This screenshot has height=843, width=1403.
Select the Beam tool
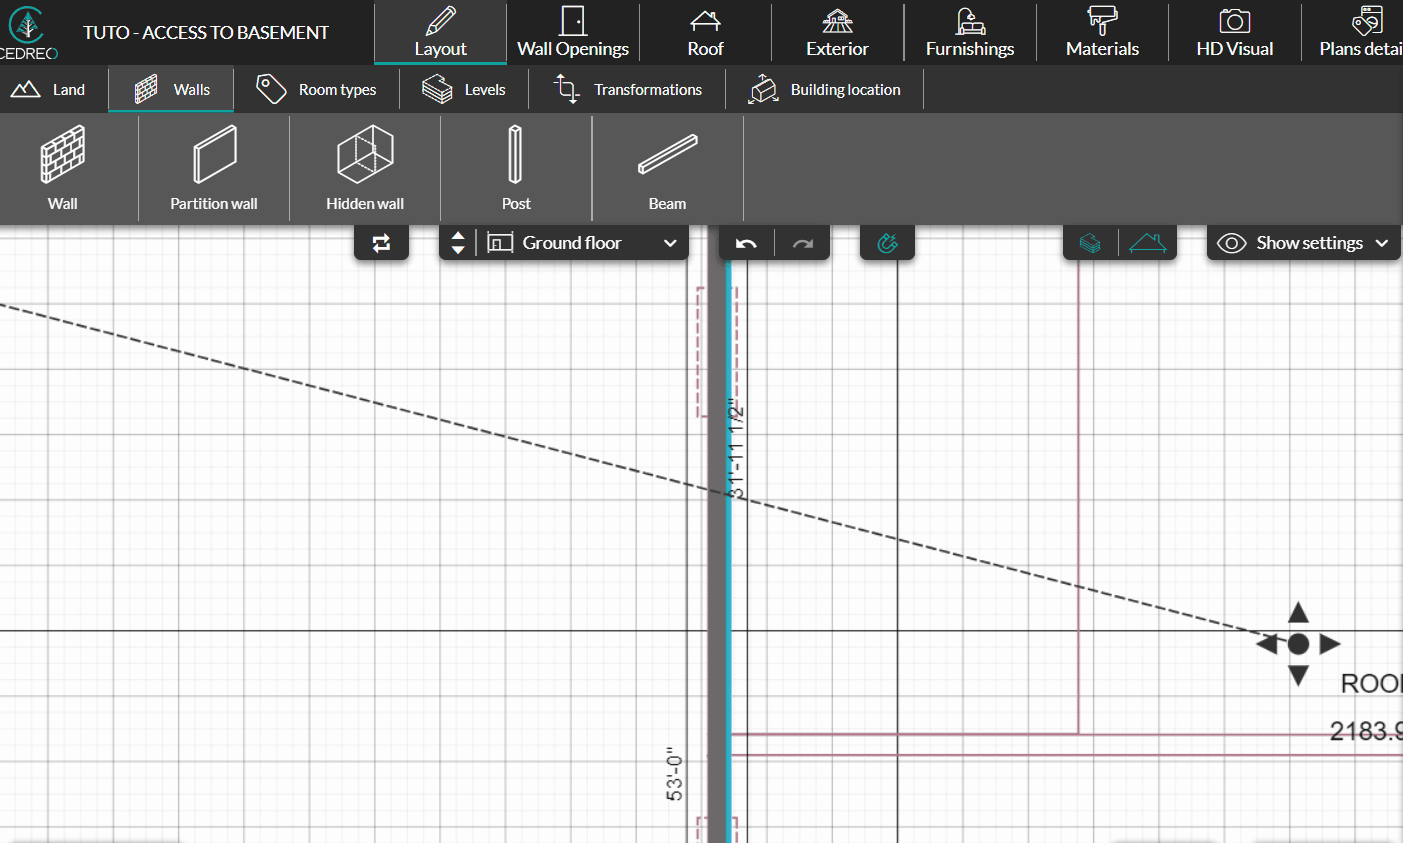[x=667, y=168]
